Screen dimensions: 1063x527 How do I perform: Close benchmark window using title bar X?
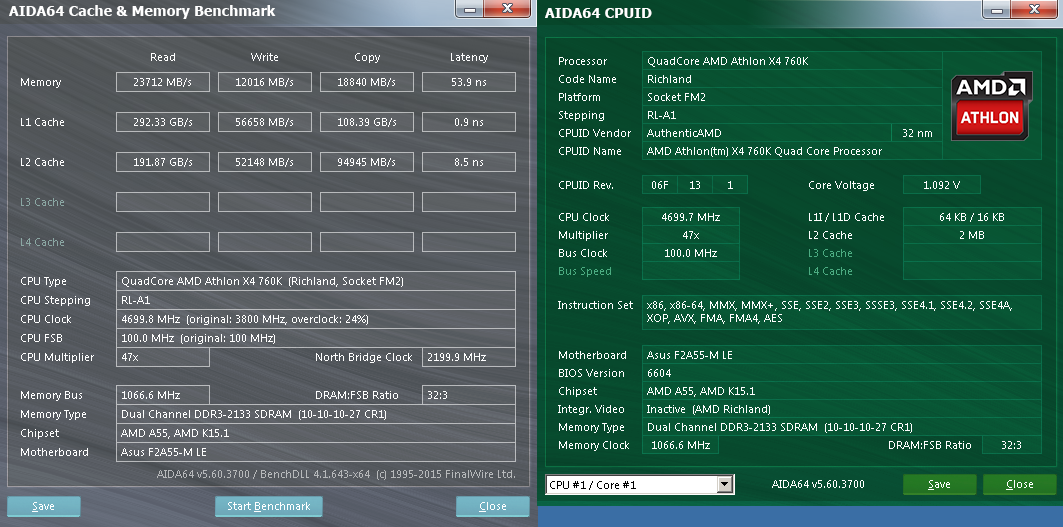click(508, 7)
